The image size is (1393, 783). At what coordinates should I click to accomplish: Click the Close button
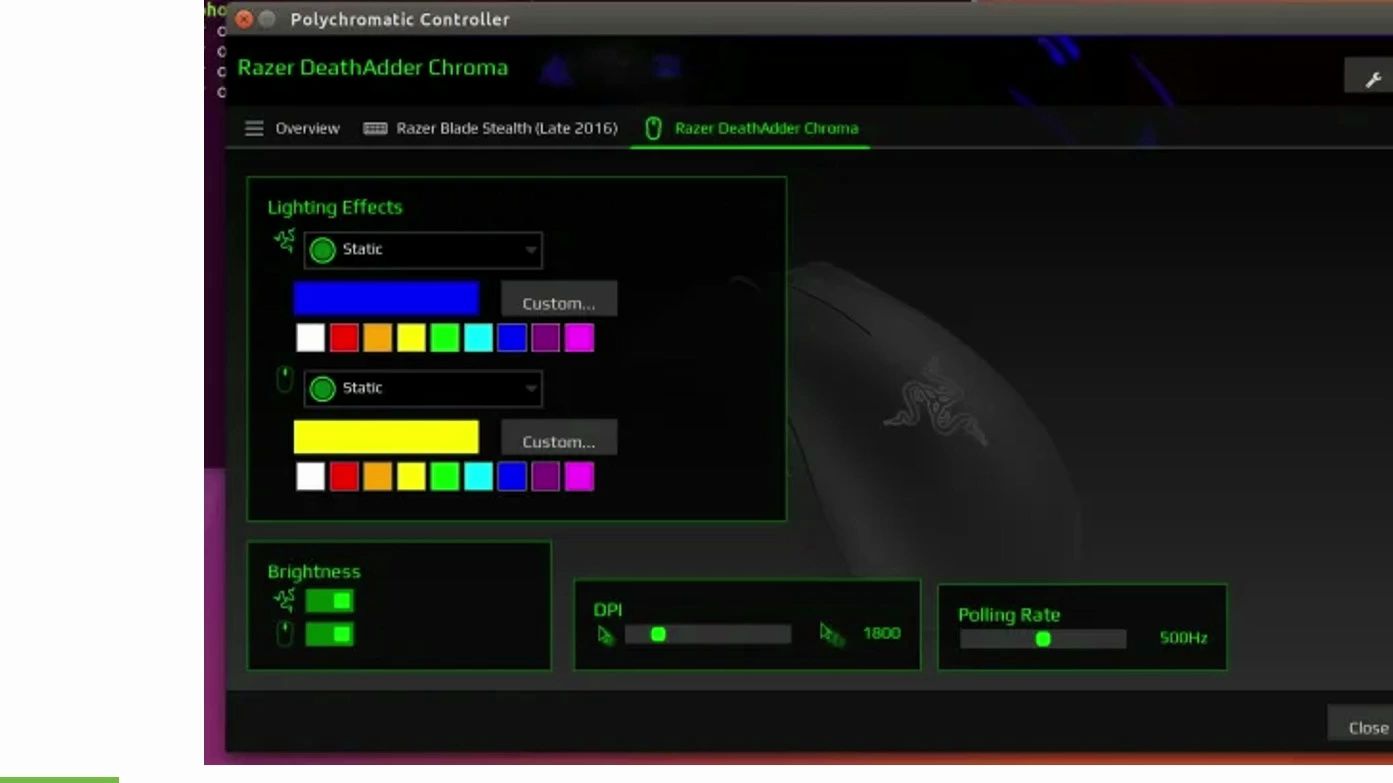1362,724
